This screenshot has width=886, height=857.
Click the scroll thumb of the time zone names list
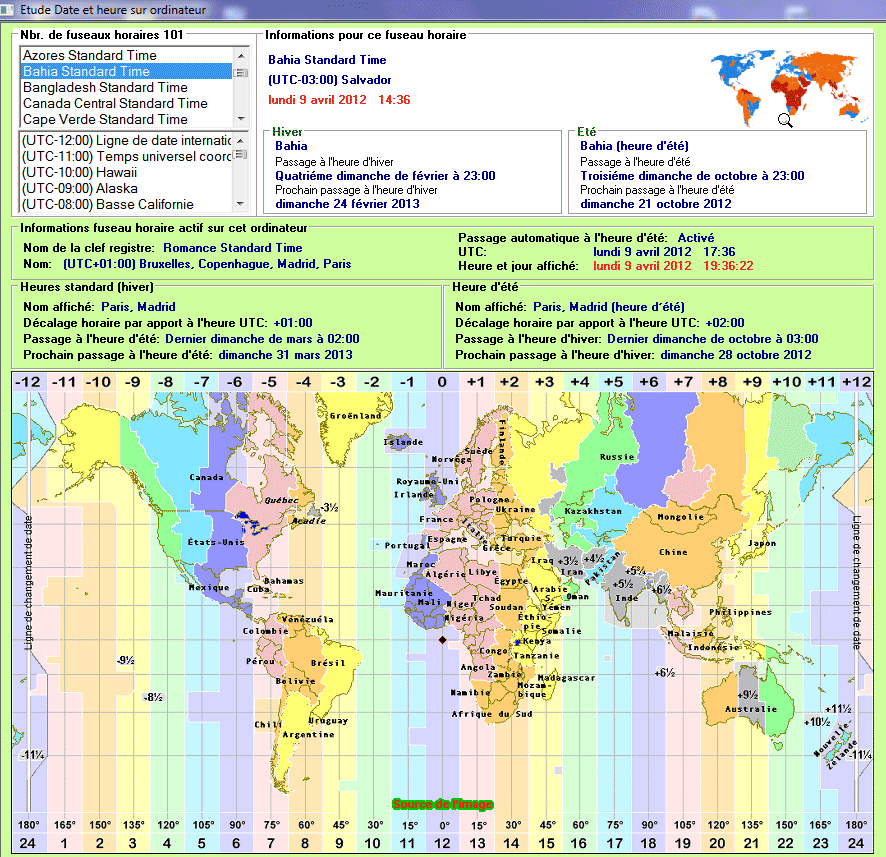click(x=241, y=72)
